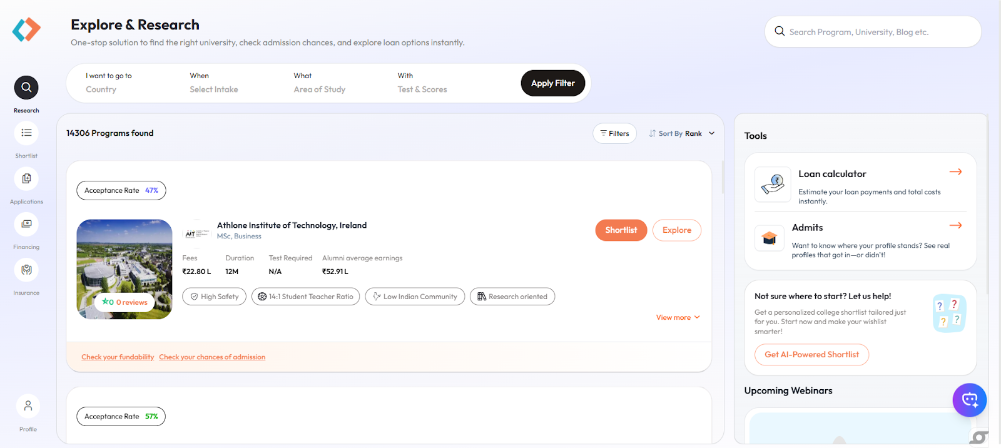This screenshot has width=1001, height=448.
Task: Select the Profile label in sidebar
Action: pos(27,429)
